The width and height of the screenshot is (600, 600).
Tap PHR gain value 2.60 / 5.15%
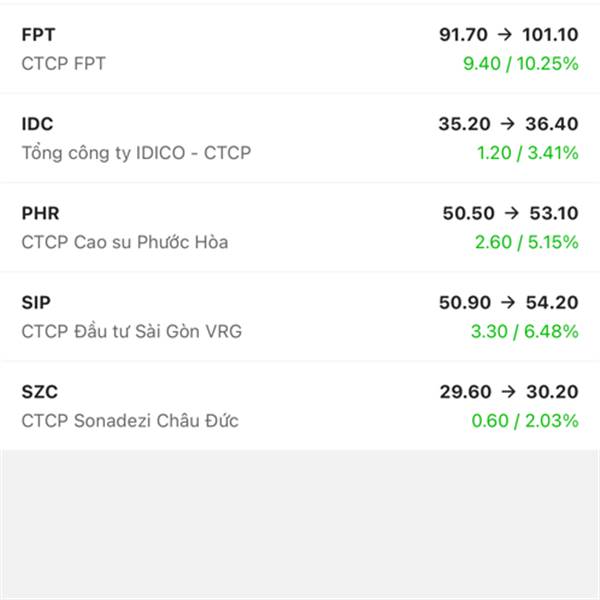point(527,242)
